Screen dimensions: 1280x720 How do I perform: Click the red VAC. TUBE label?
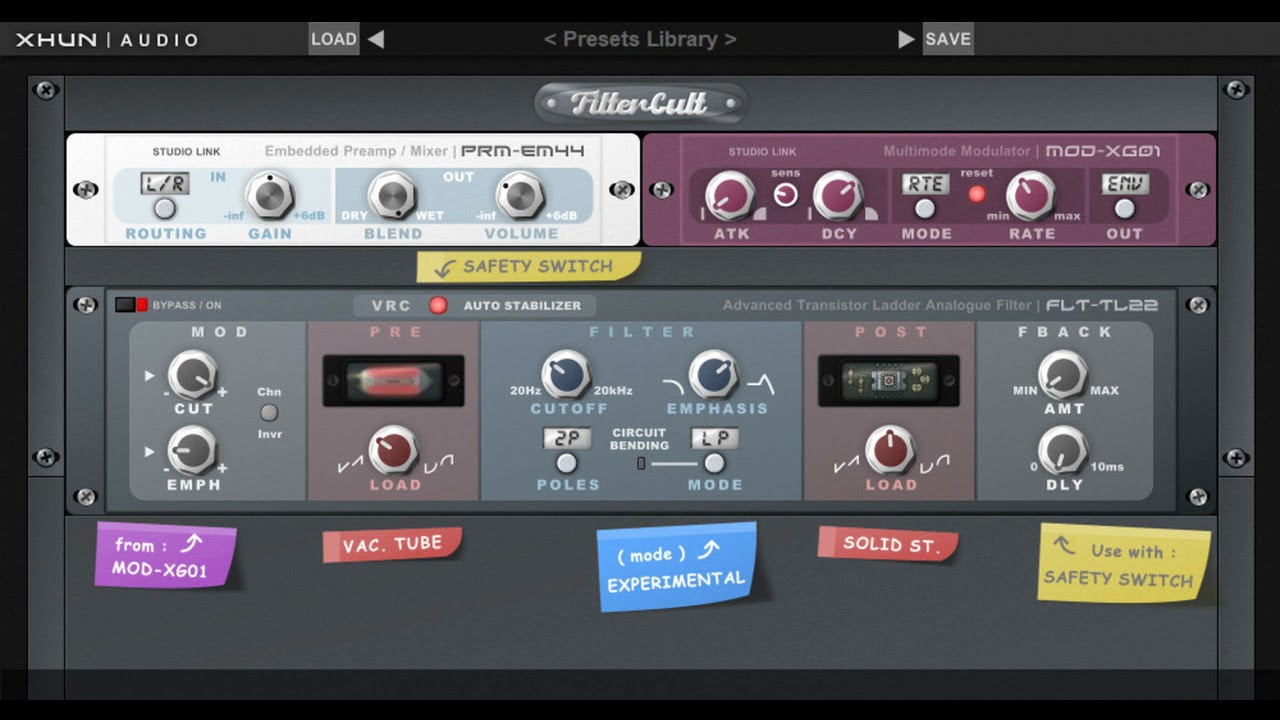click(392, 545)
